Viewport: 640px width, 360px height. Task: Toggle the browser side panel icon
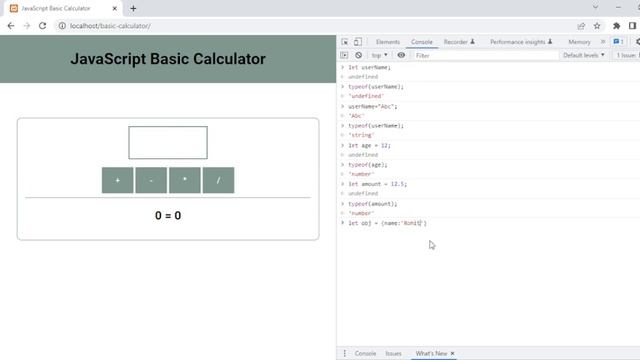632,26
